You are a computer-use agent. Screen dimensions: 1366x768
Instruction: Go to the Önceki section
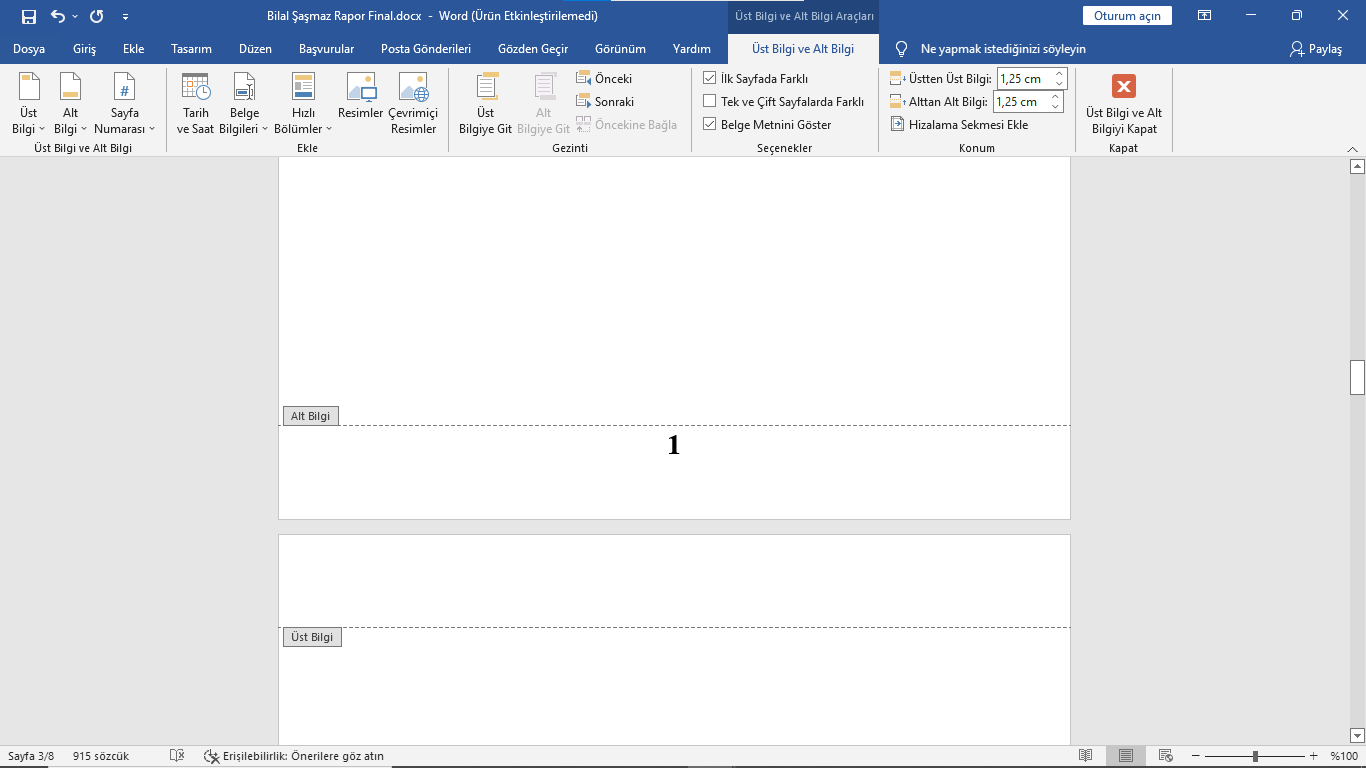pos(604,79)
